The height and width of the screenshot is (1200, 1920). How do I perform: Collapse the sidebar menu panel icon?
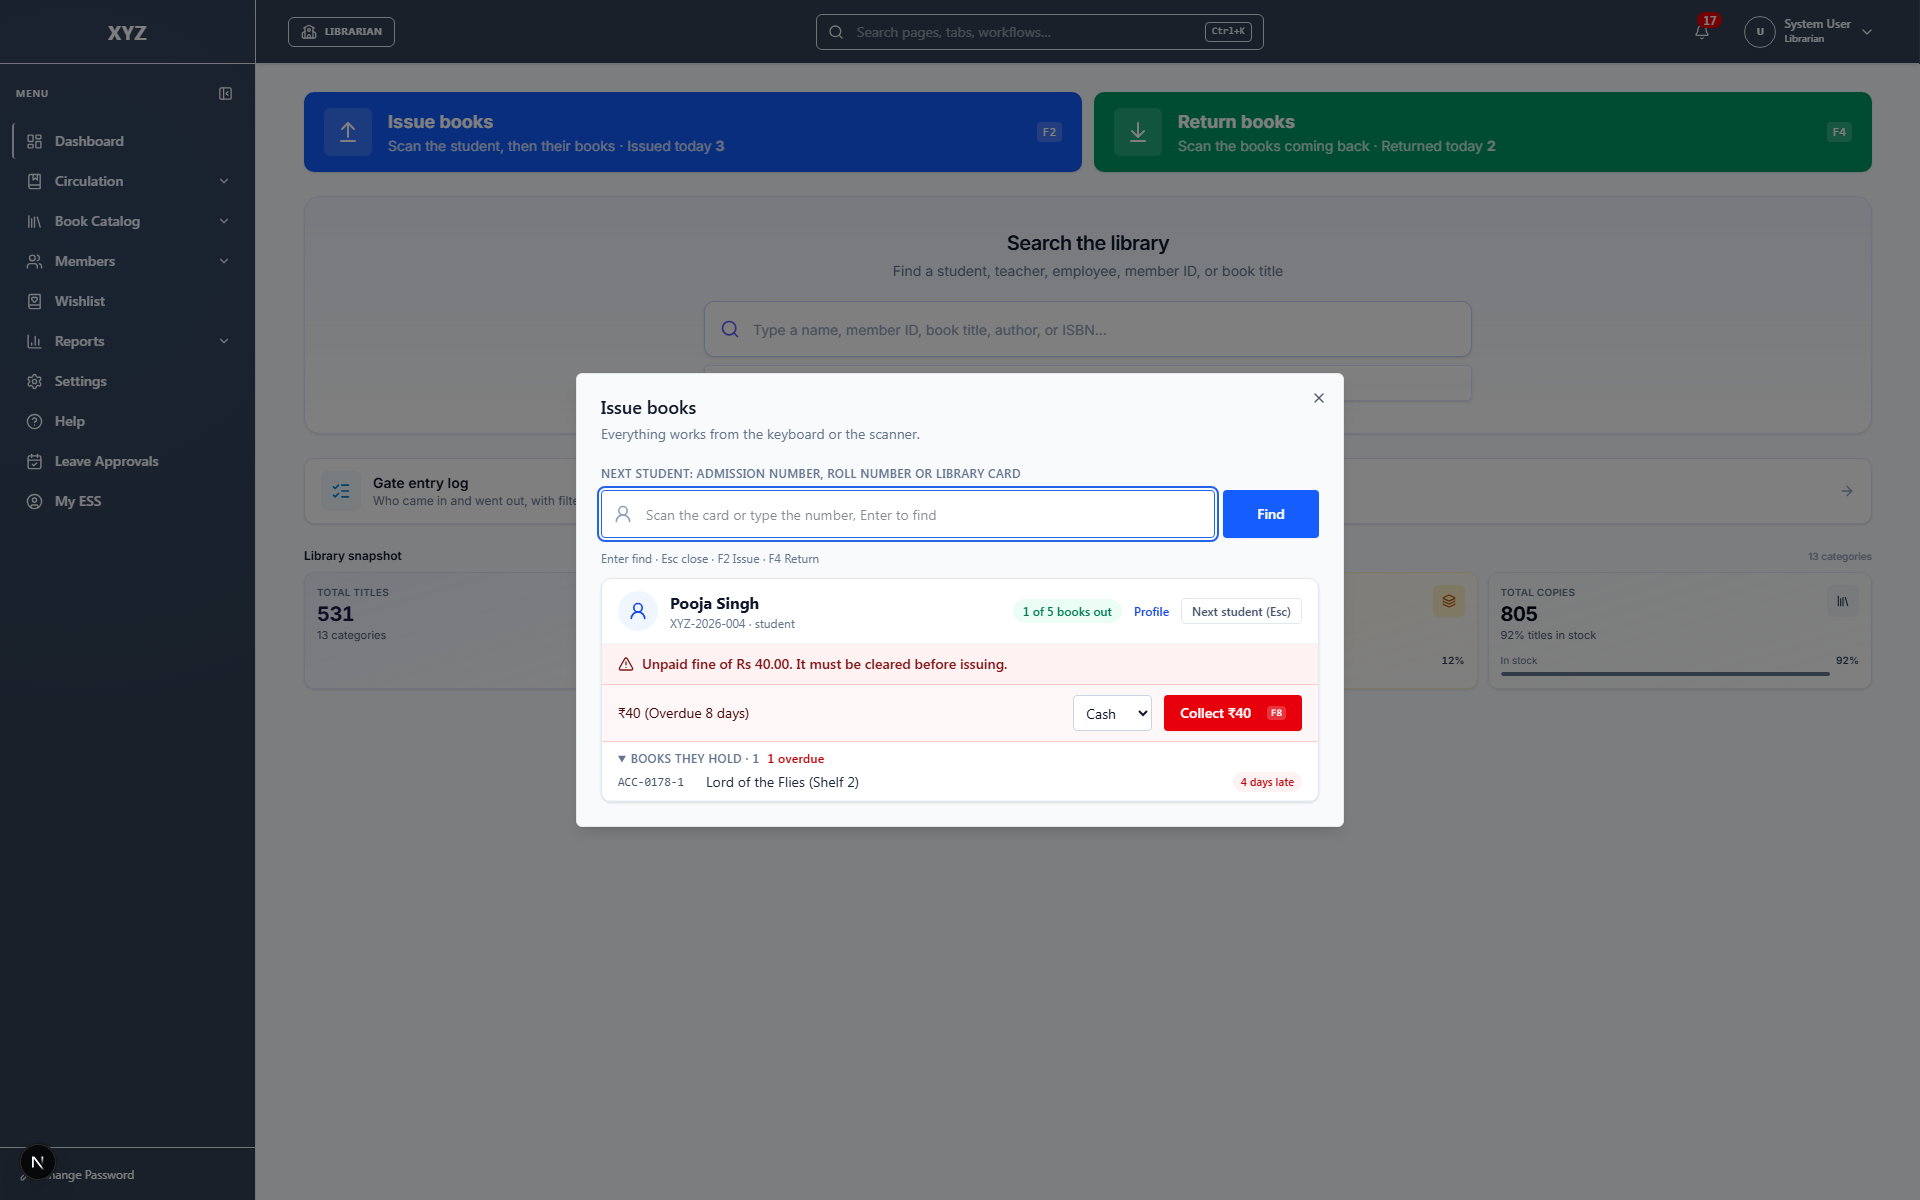(x=226, y=93)
